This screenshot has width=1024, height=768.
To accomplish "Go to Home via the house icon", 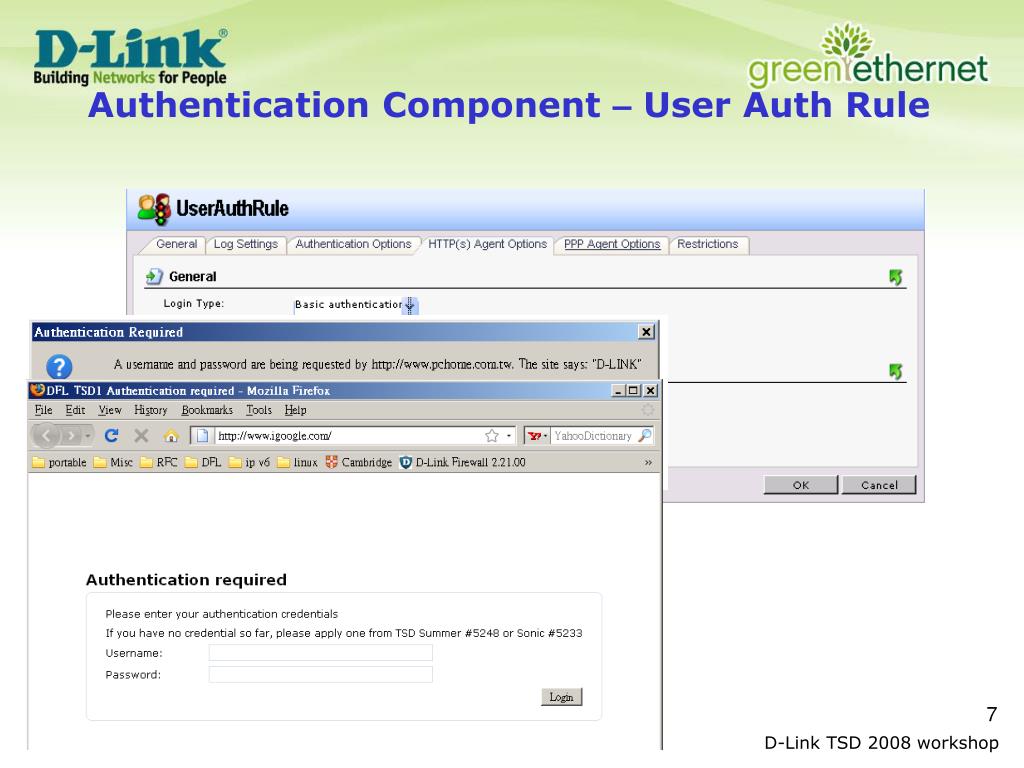I will [x=171, y=436].
